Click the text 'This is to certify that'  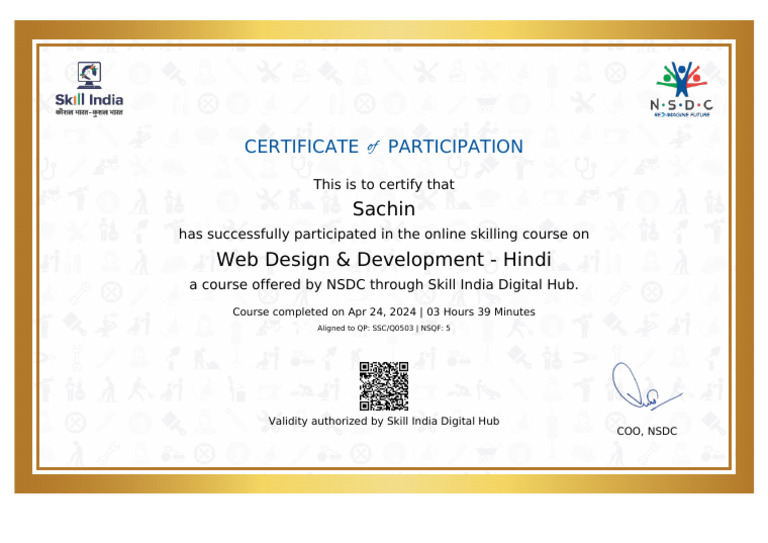(384, 185)
